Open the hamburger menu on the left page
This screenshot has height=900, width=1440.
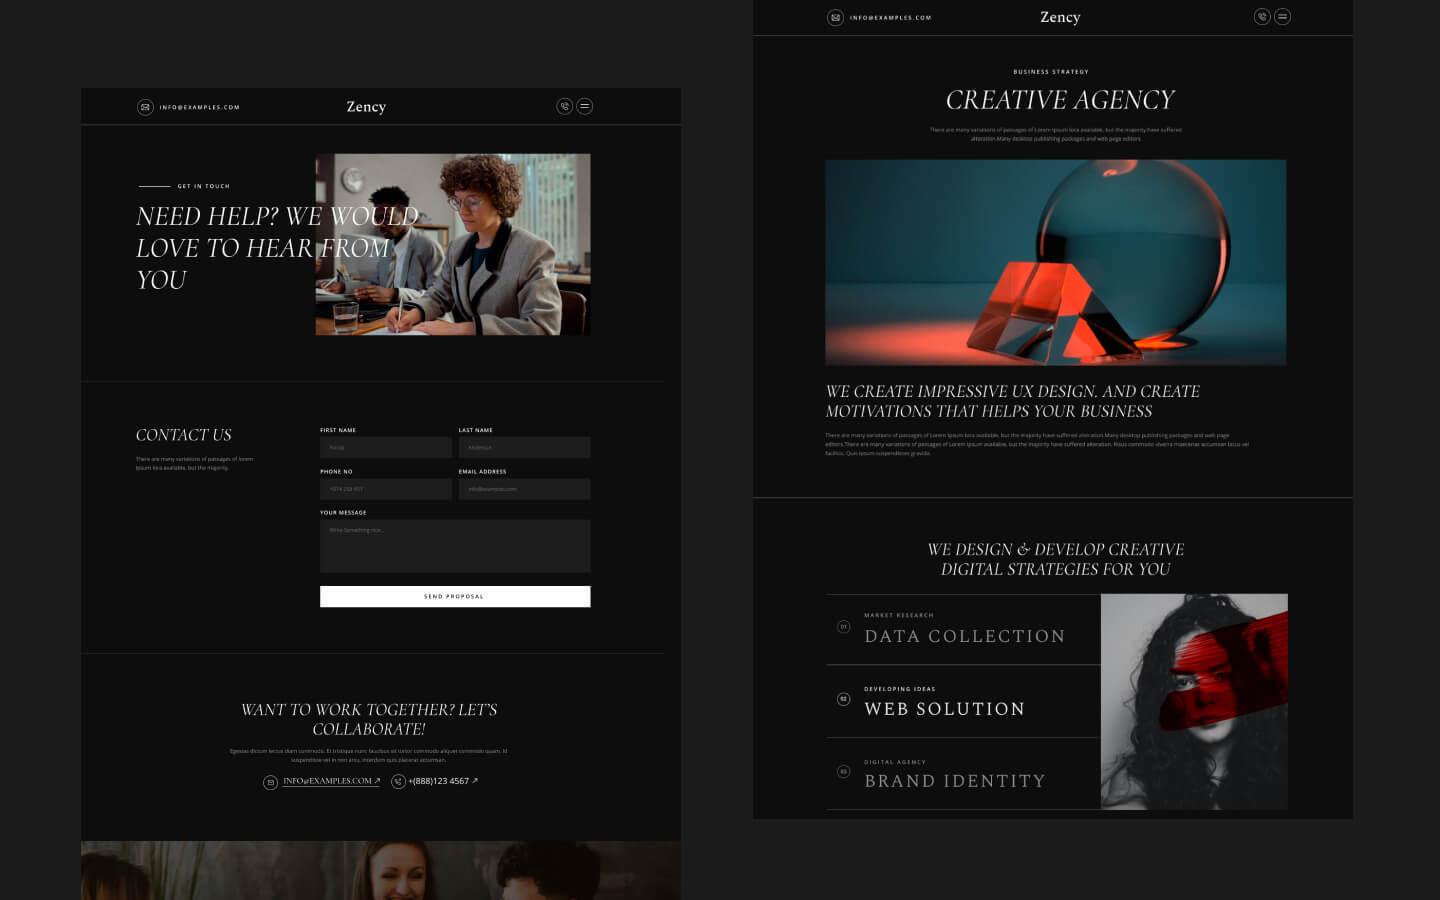click(585, 106)
